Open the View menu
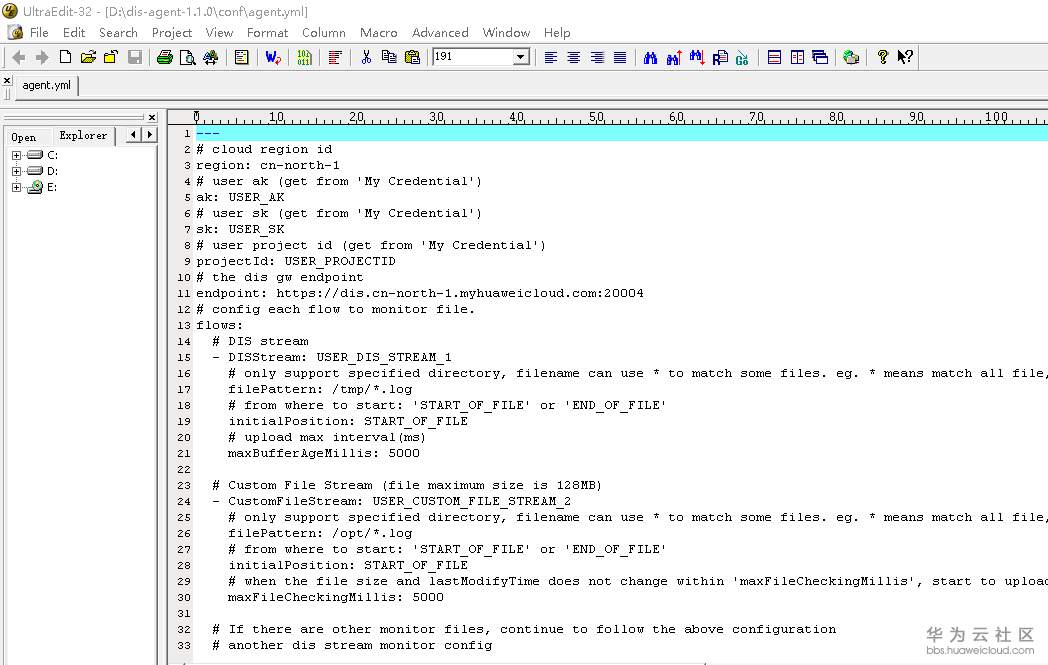1048x665 pixels. pyautogui.click(x=219, y=33)
